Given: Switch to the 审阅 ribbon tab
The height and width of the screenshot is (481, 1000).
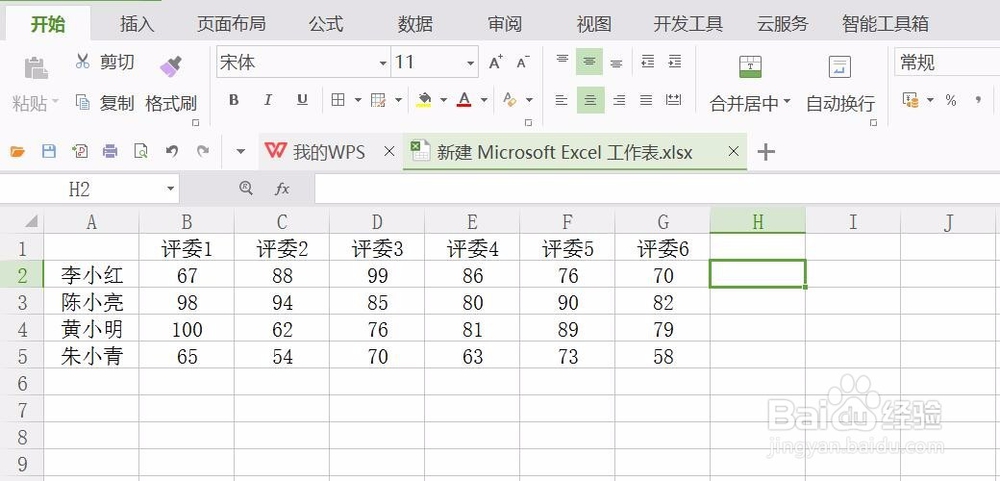Looking at the screenshot, I should point(504,24).
